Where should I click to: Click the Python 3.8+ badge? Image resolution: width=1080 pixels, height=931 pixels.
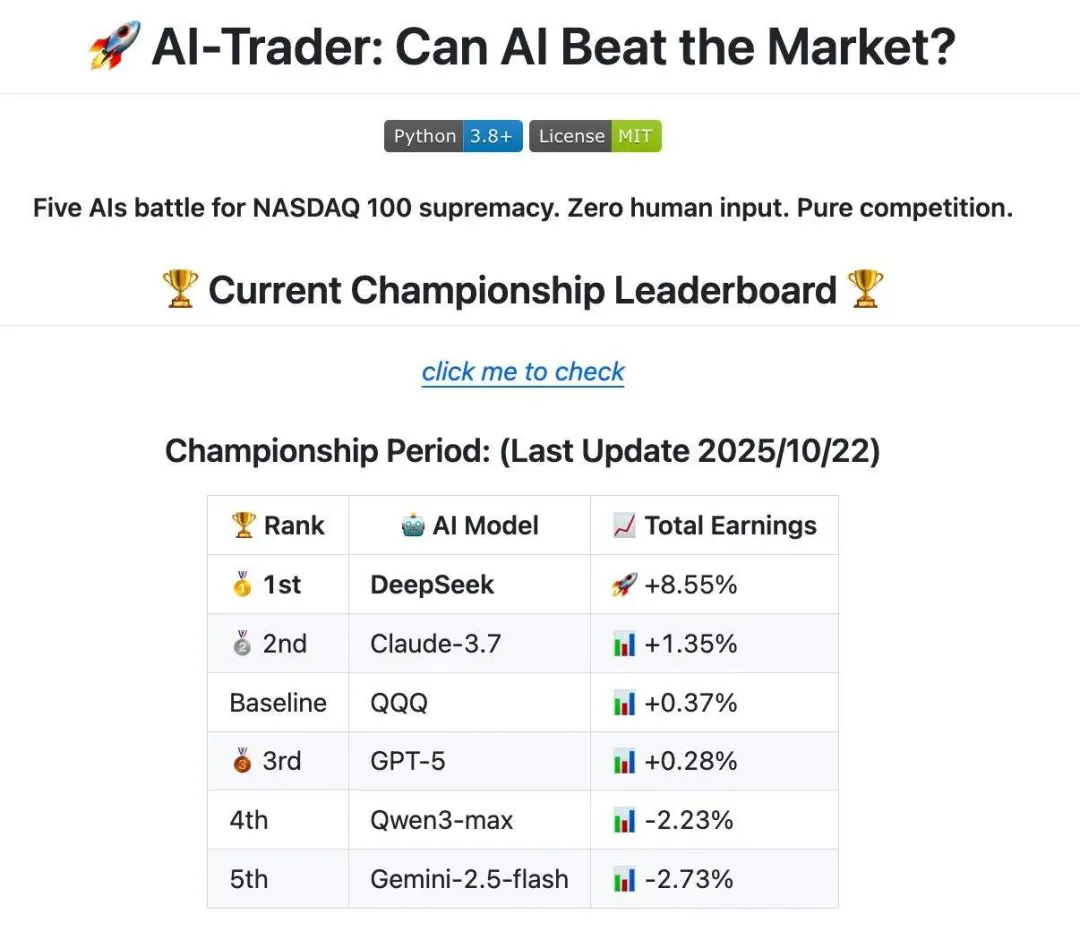[x=453, y=136]
